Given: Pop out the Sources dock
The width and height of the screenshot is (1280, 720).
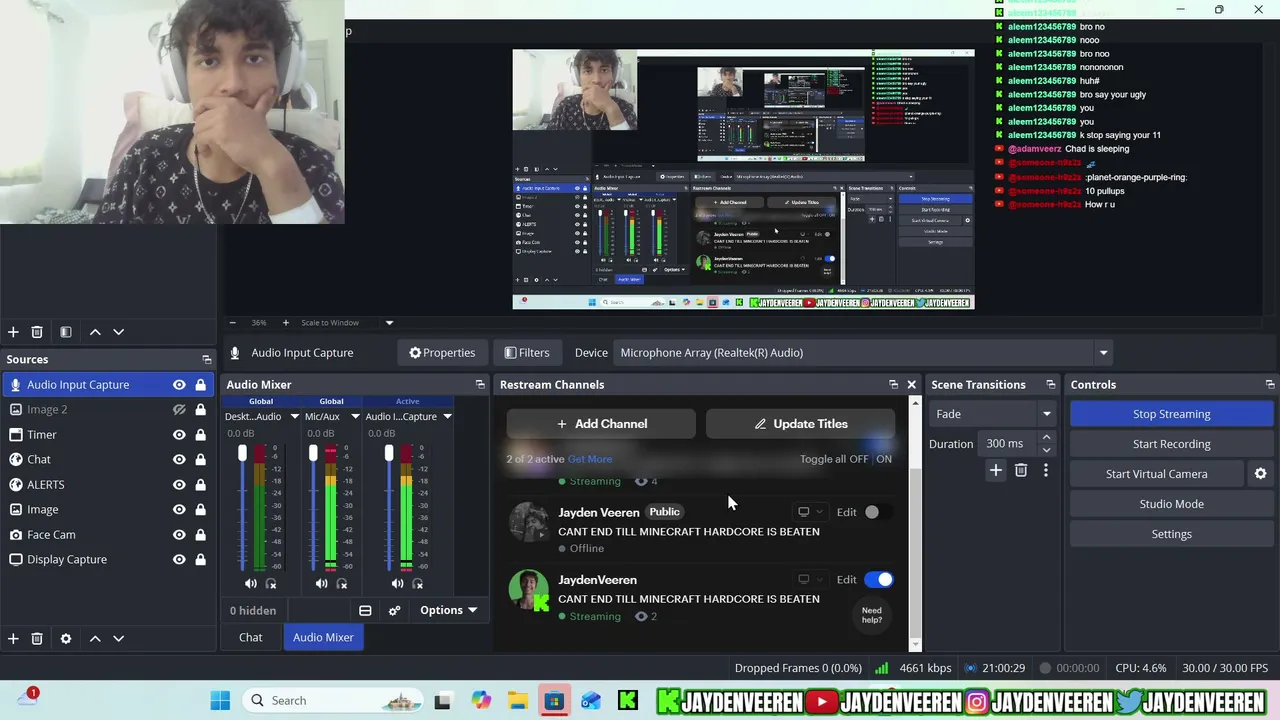Looking at the screenshot, I should pyautogui.click(x=207, y=360).
